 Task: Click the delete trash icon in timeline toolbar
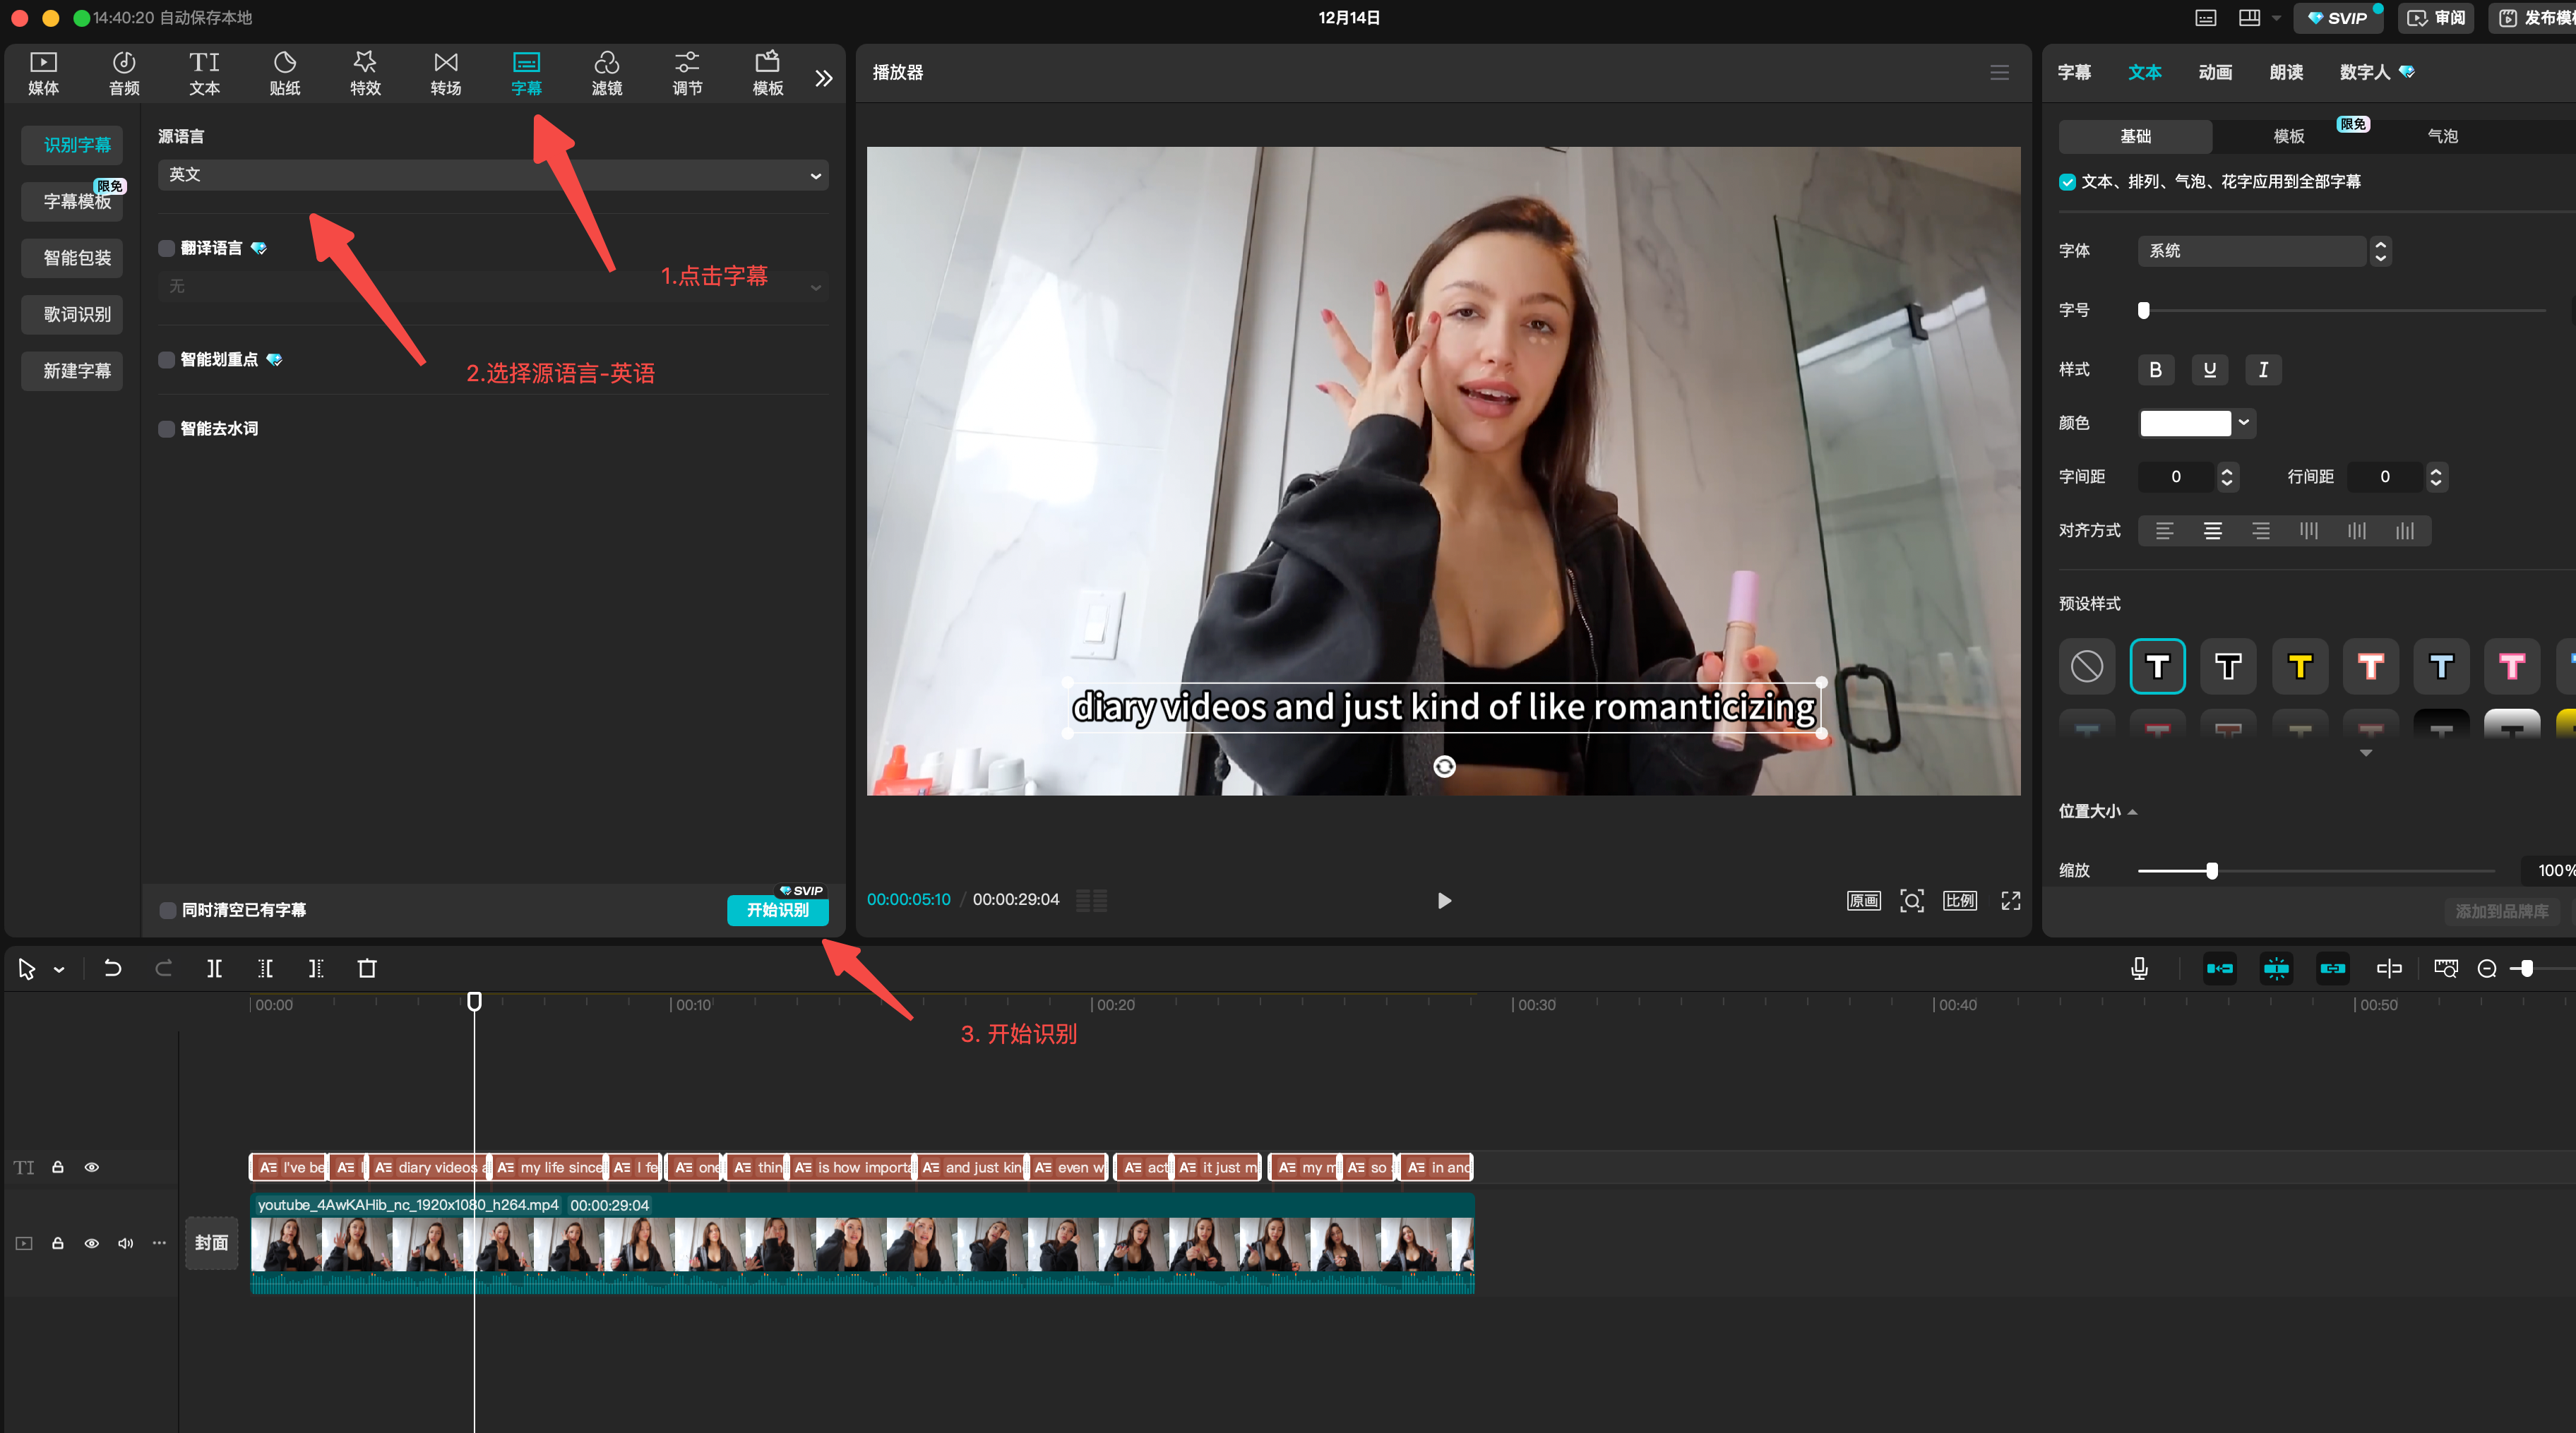point(367,968)
